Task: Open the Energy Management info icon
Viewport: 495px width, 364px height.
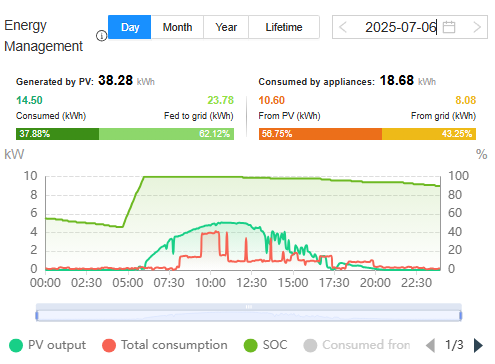Action: point(101,35)
